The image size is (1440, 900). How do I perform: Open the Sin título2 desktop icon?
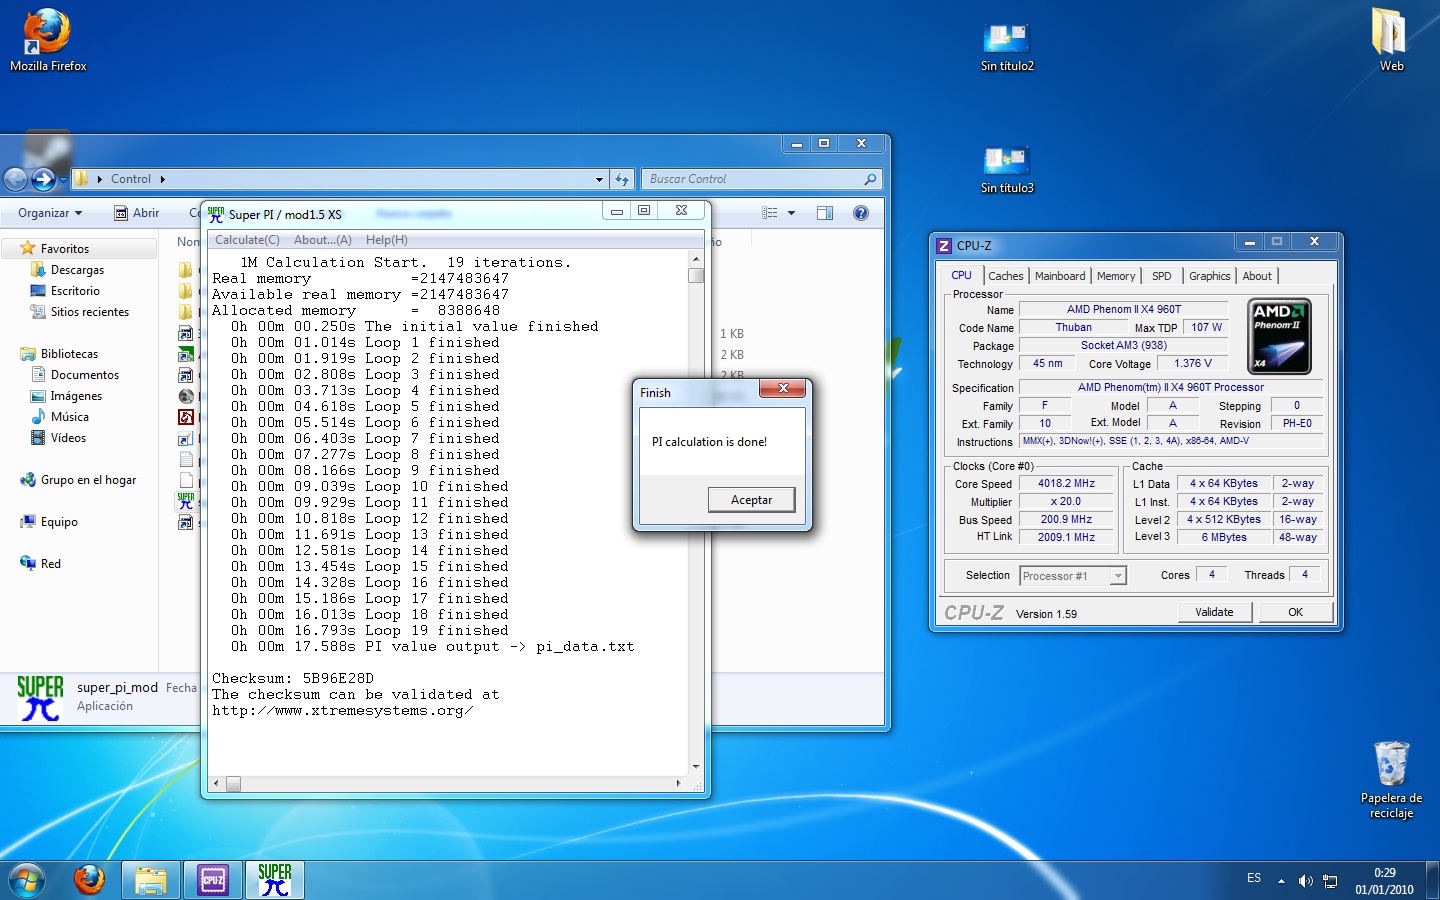tap(1007, 47)
